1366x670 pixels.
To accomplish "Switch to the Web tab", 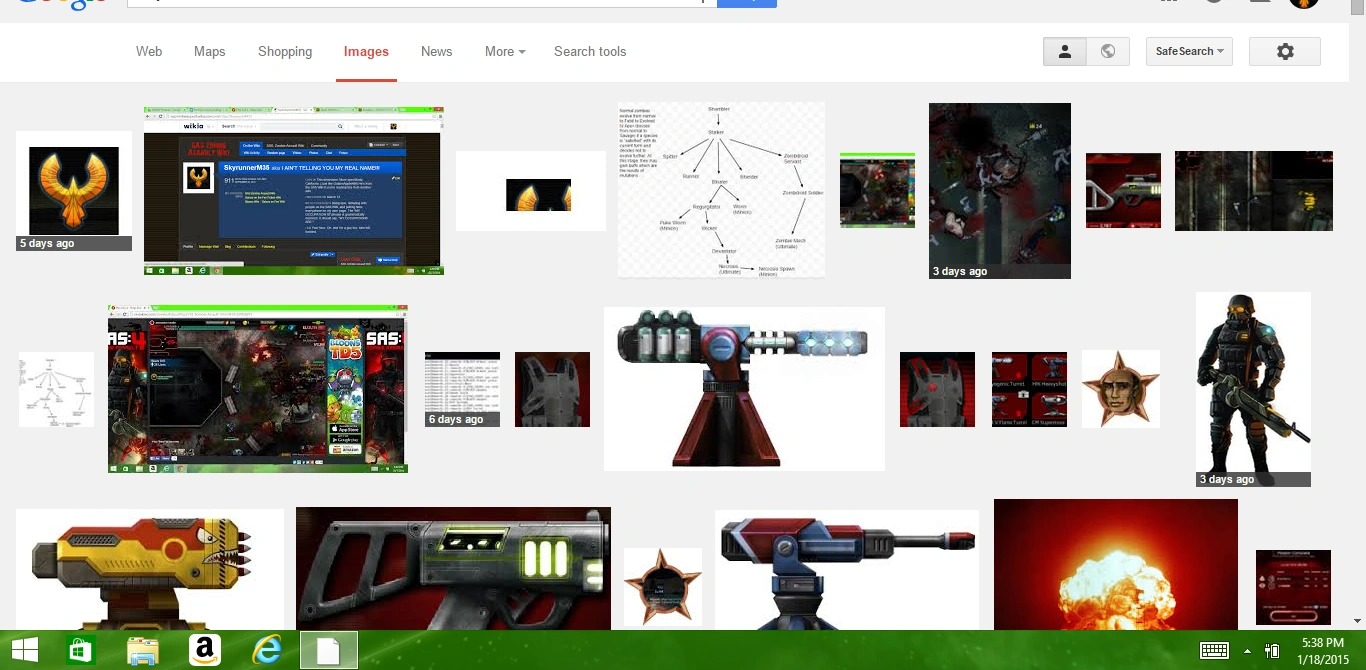I will tap(149, 52).
